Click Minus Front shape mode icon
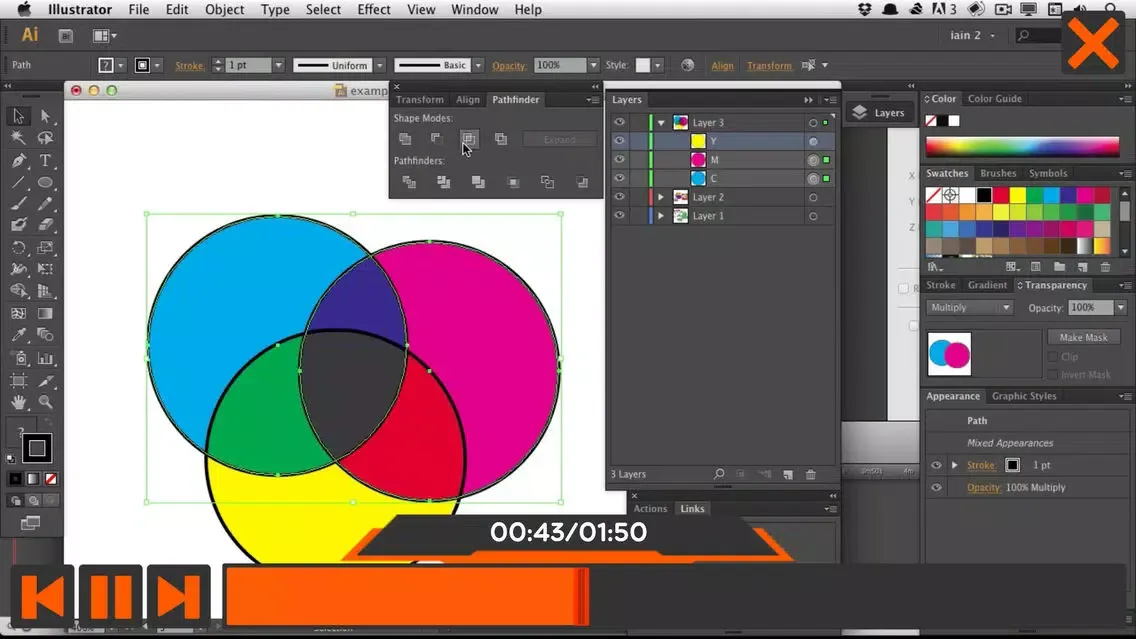The image size is (1136, 639). pyautogui.click(x=437, y=138)
